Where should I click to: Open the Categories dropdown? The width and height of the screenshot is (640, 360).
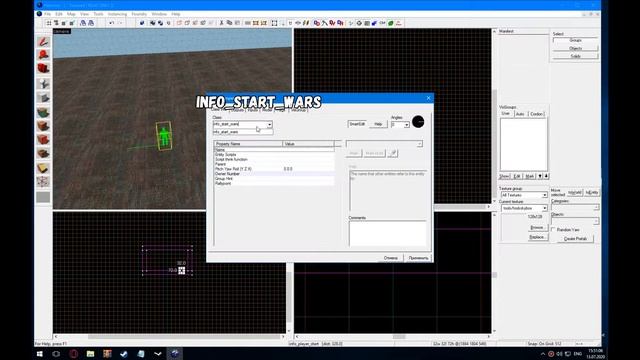pyautogui.click(x=596, y=208)
